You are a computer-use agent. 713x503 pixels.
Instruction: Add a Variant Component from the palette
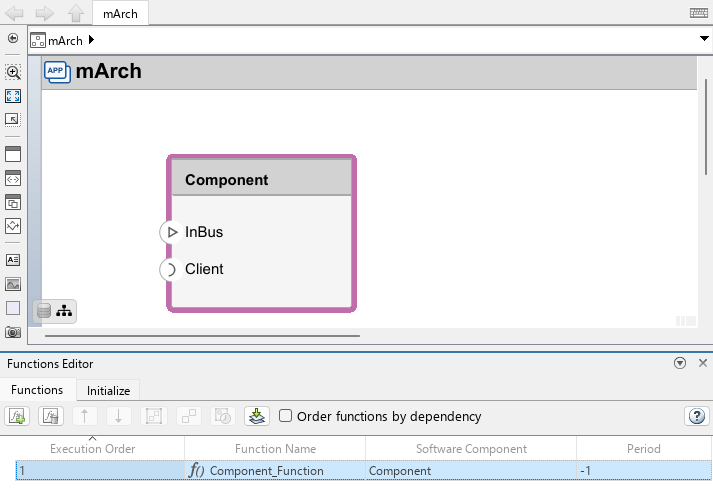click(13, 202)
